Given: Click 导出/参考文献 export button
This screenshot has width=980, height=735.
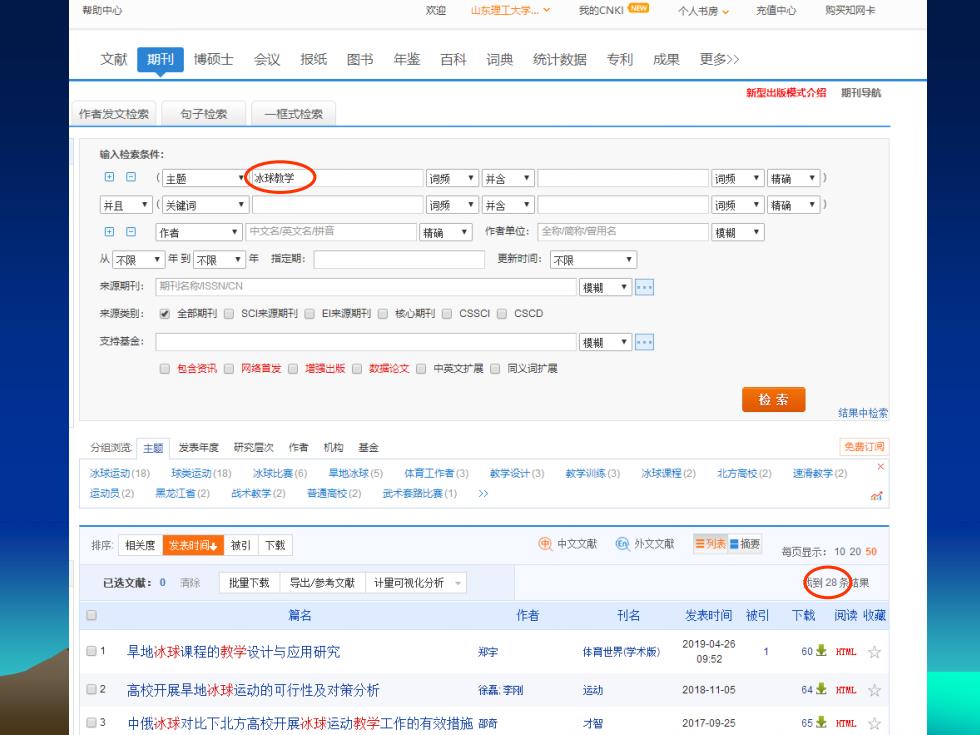Looking at the screenshot, I should coord(322,582).
